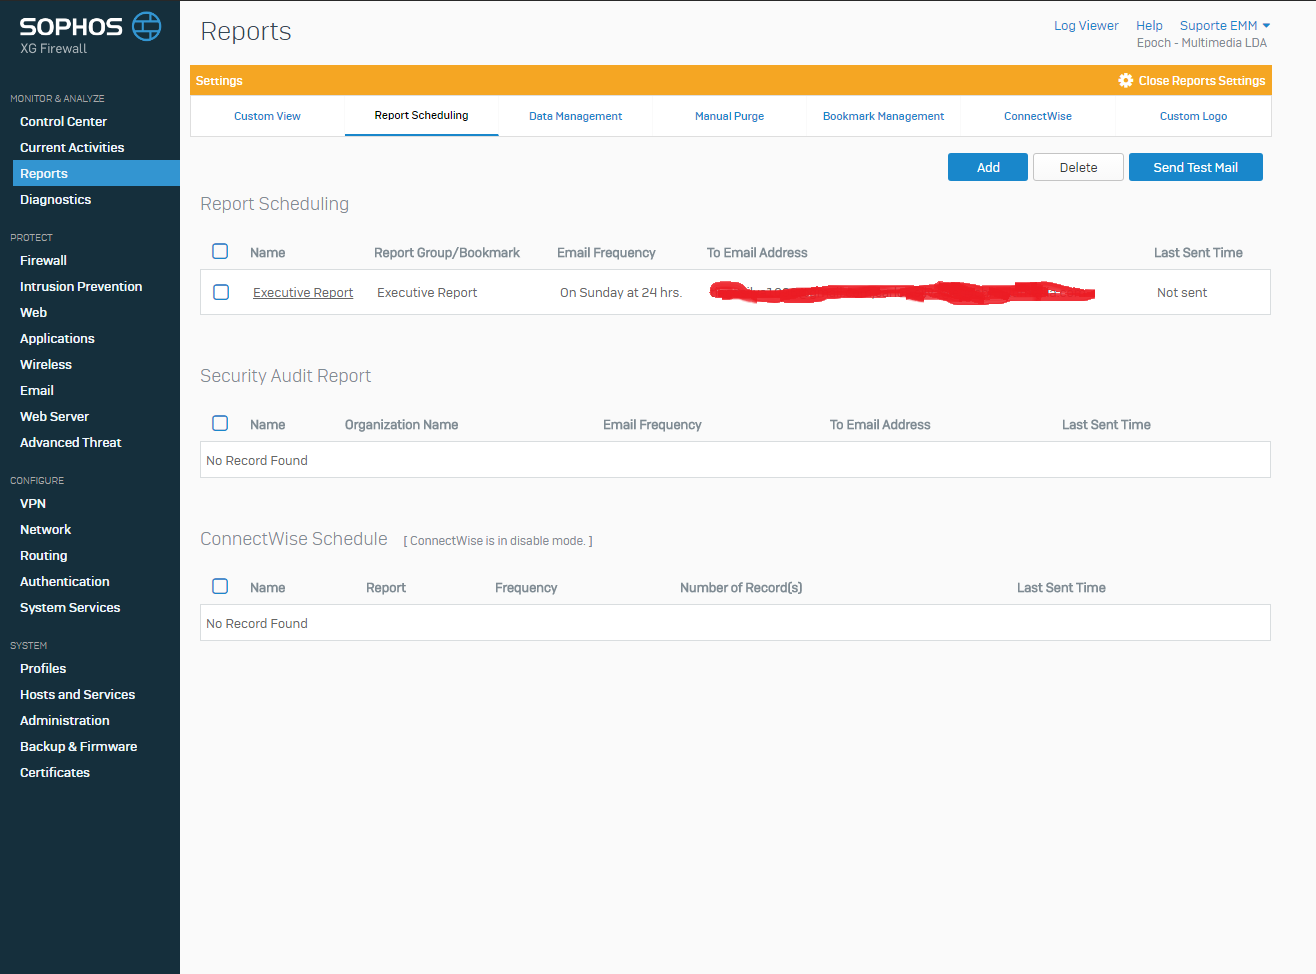Open Applications in the sidebar

pos(57,338)
